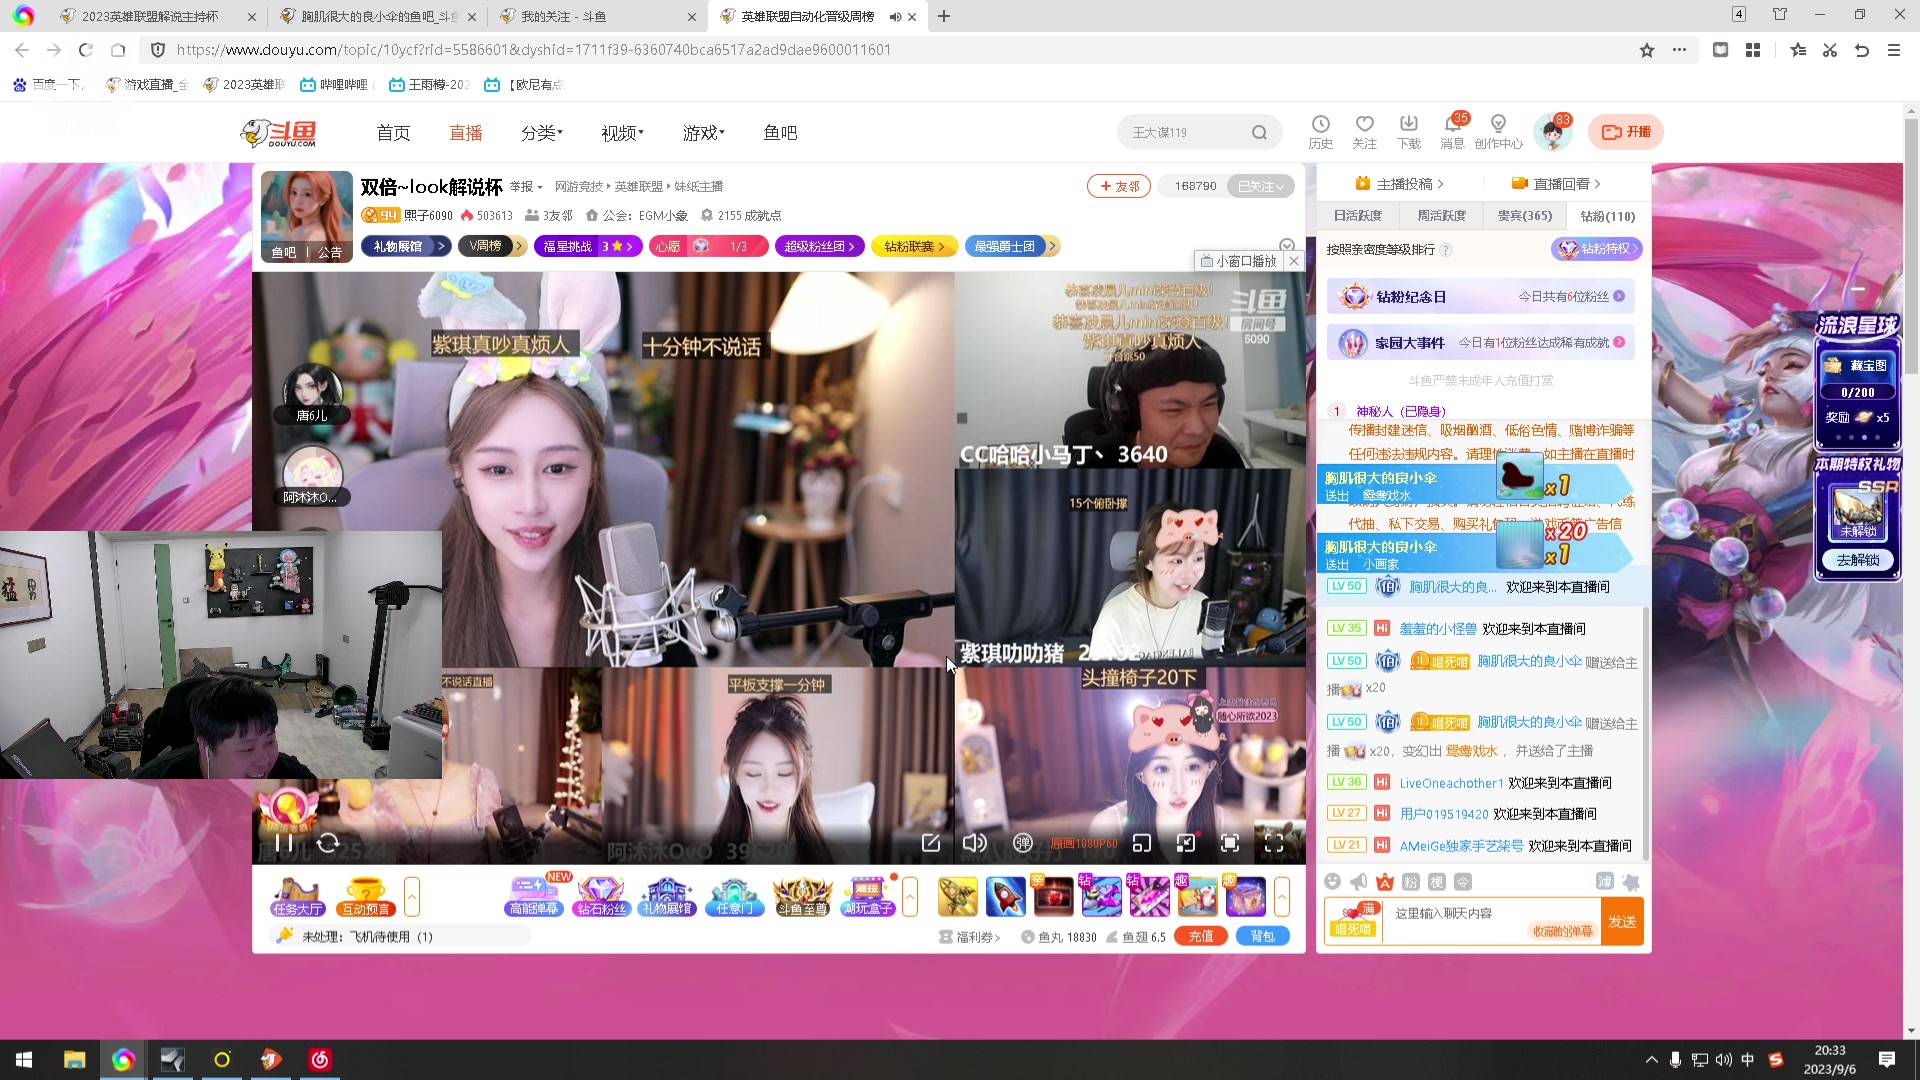Open NetEase Cloud Music in the taskbar
The height and width of the screenshot is (1080, 1920).
pyautogui.click(x=320, y=1060)
